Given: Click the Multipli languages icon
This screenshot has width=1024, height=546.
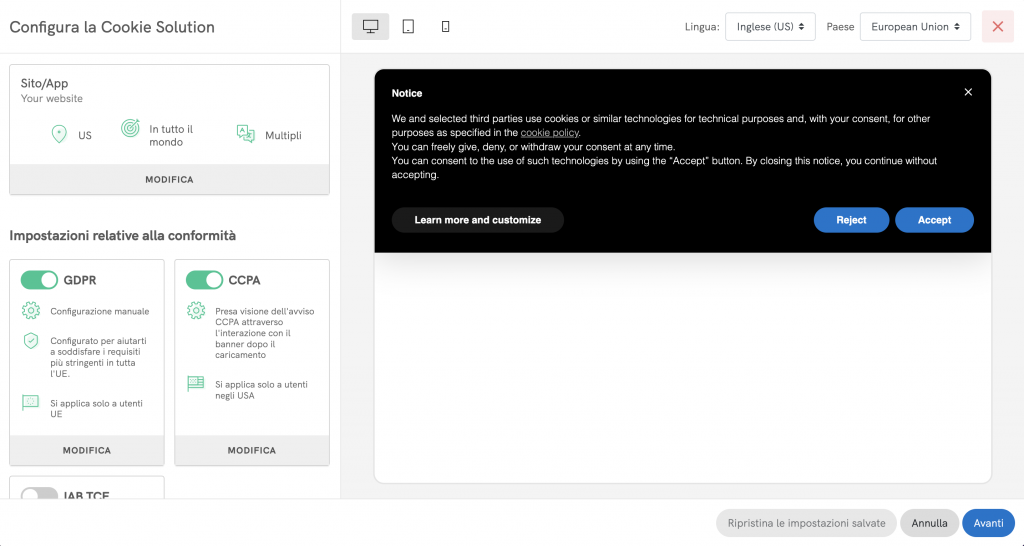Looking at the screenshot, I should pyautogui.click(x=245, y=134).
